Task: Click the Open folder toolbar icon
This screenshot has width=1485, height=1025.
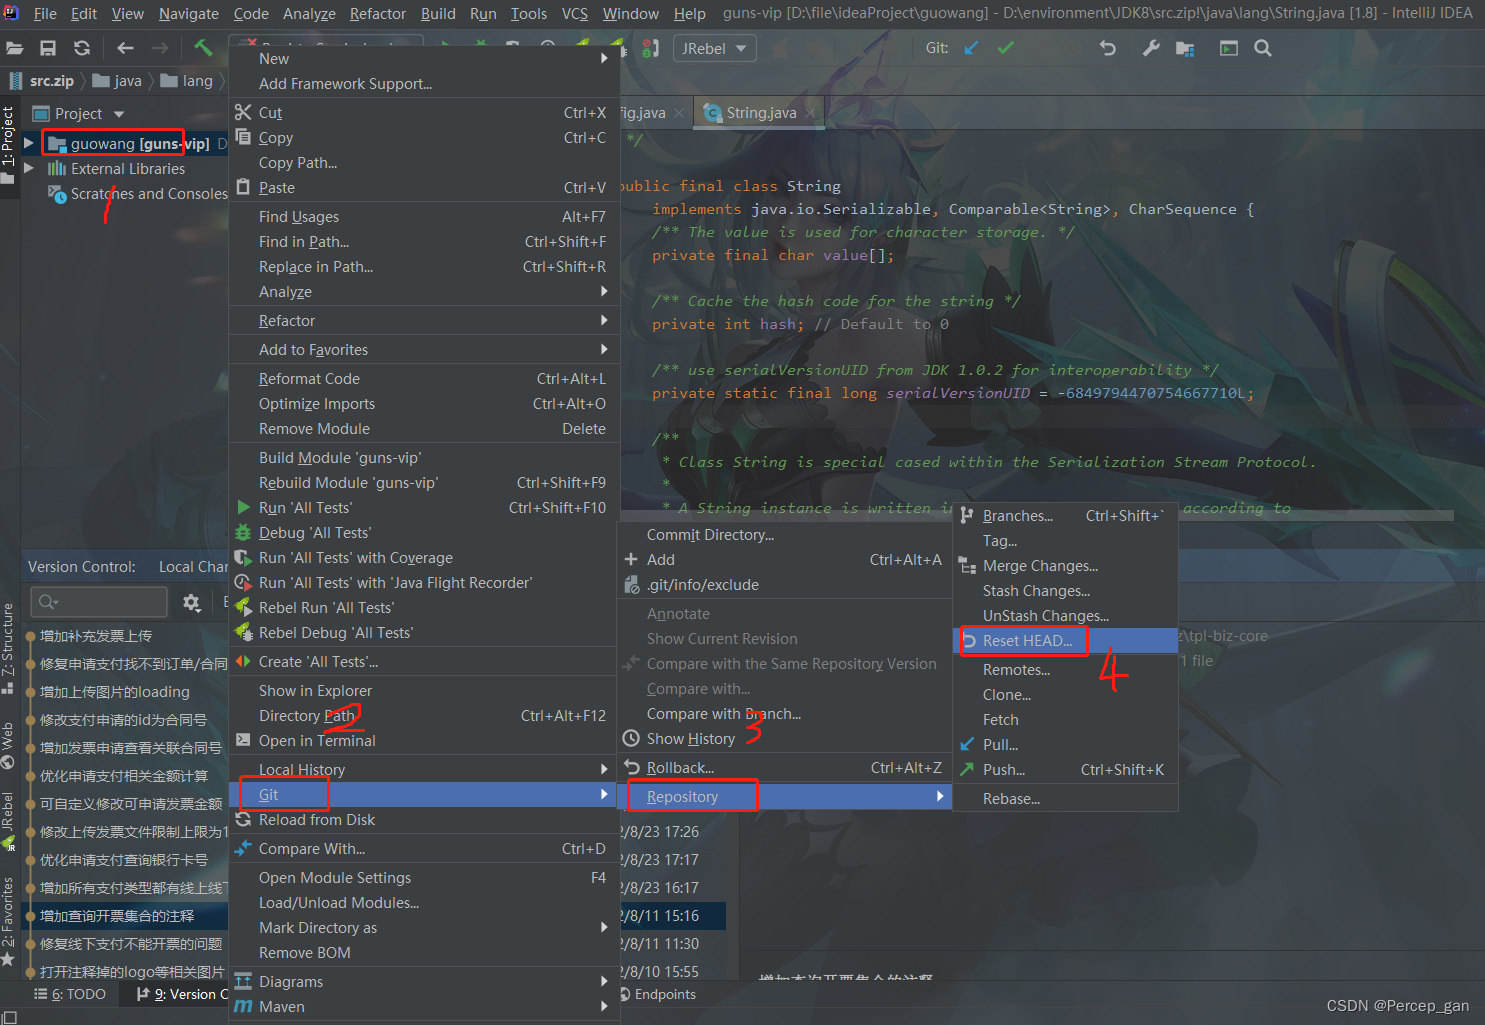Action: (15, 48)
